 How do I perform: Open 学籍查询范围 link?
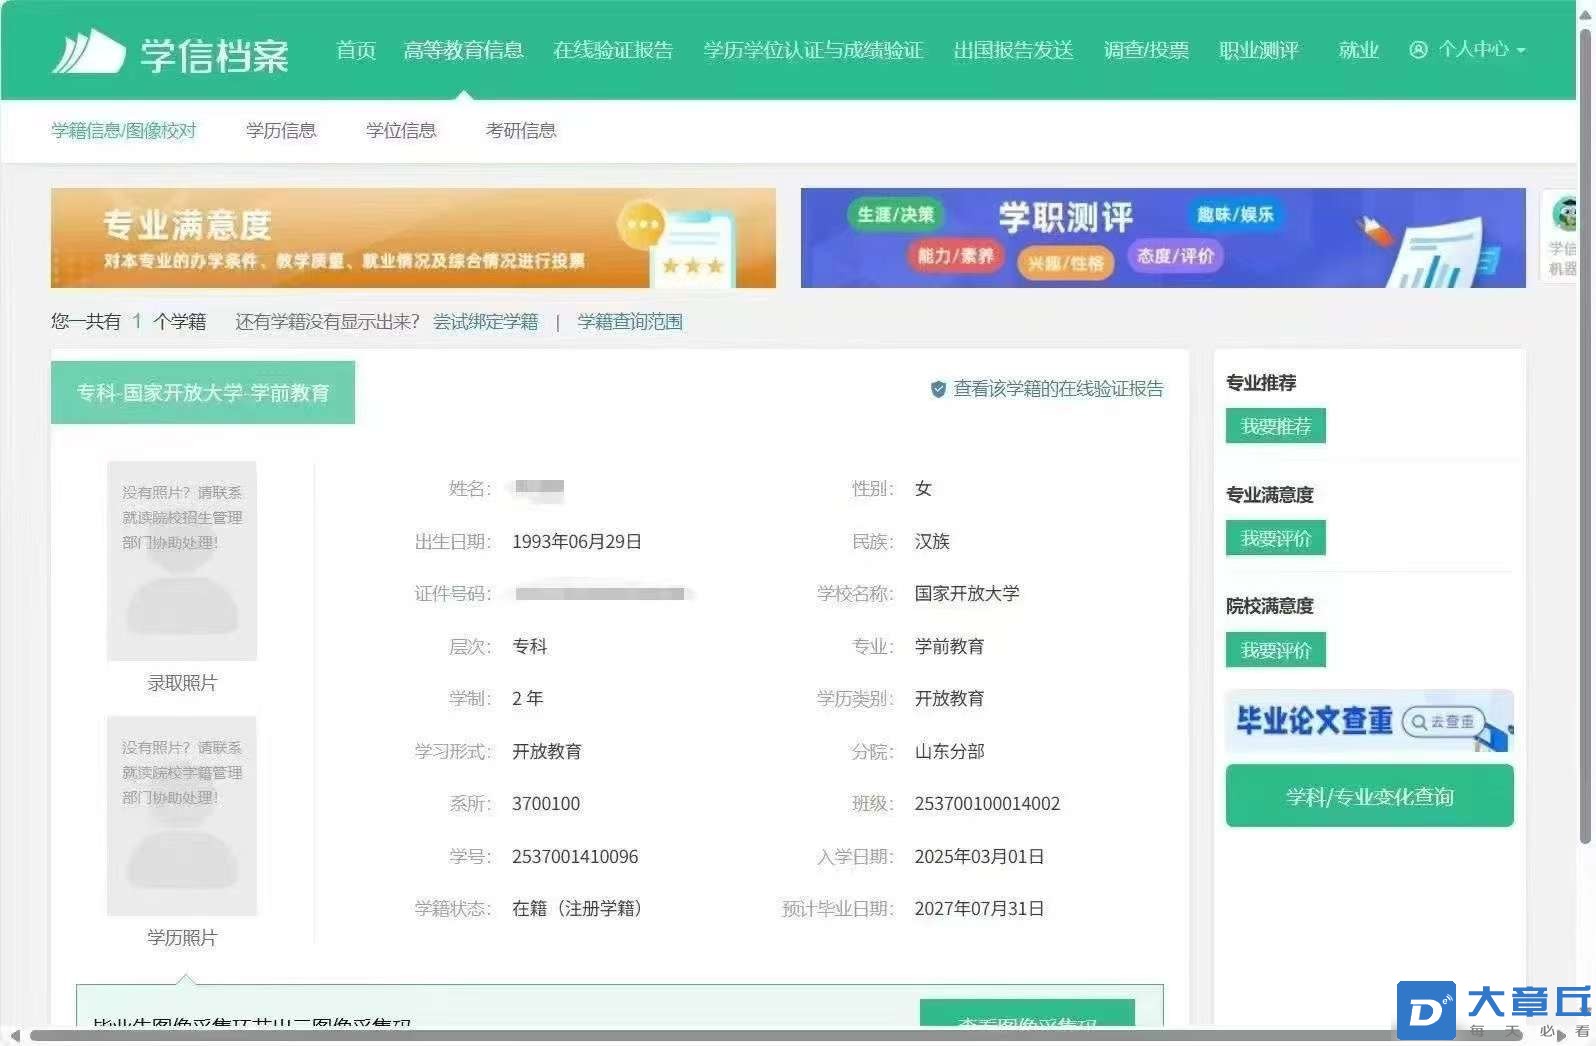[630, 321]
